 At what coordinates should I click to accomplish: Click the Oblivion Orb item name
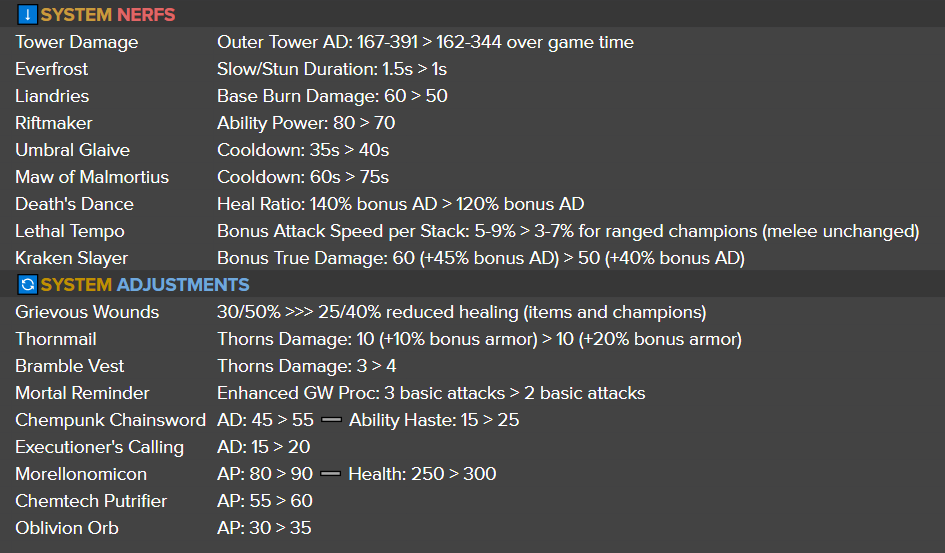(x=66, y=528)
